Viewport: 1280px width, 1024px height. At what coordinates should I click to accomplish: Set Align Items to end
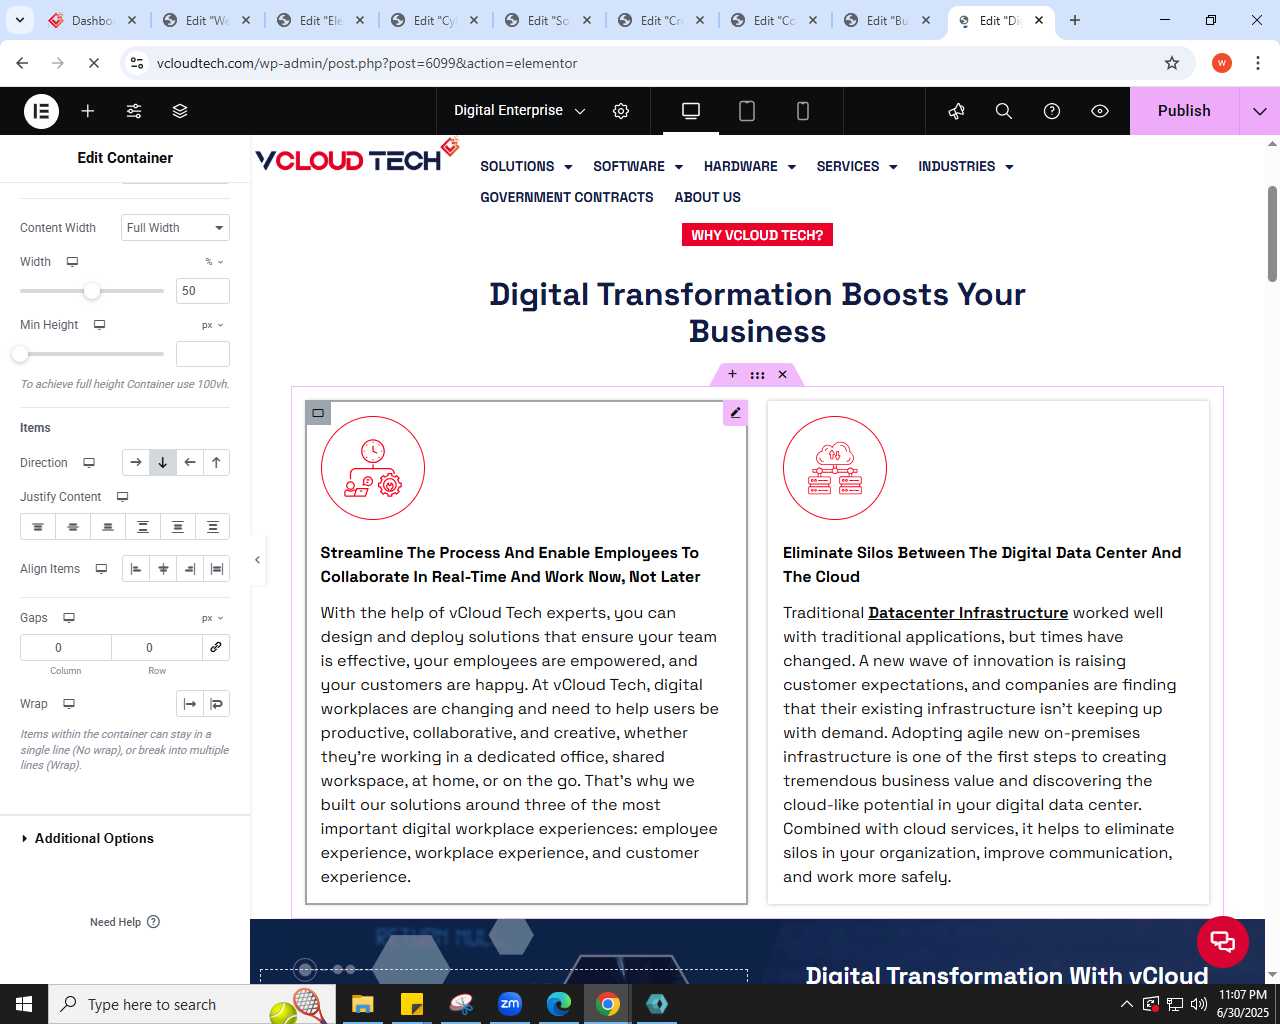point(190,569)
